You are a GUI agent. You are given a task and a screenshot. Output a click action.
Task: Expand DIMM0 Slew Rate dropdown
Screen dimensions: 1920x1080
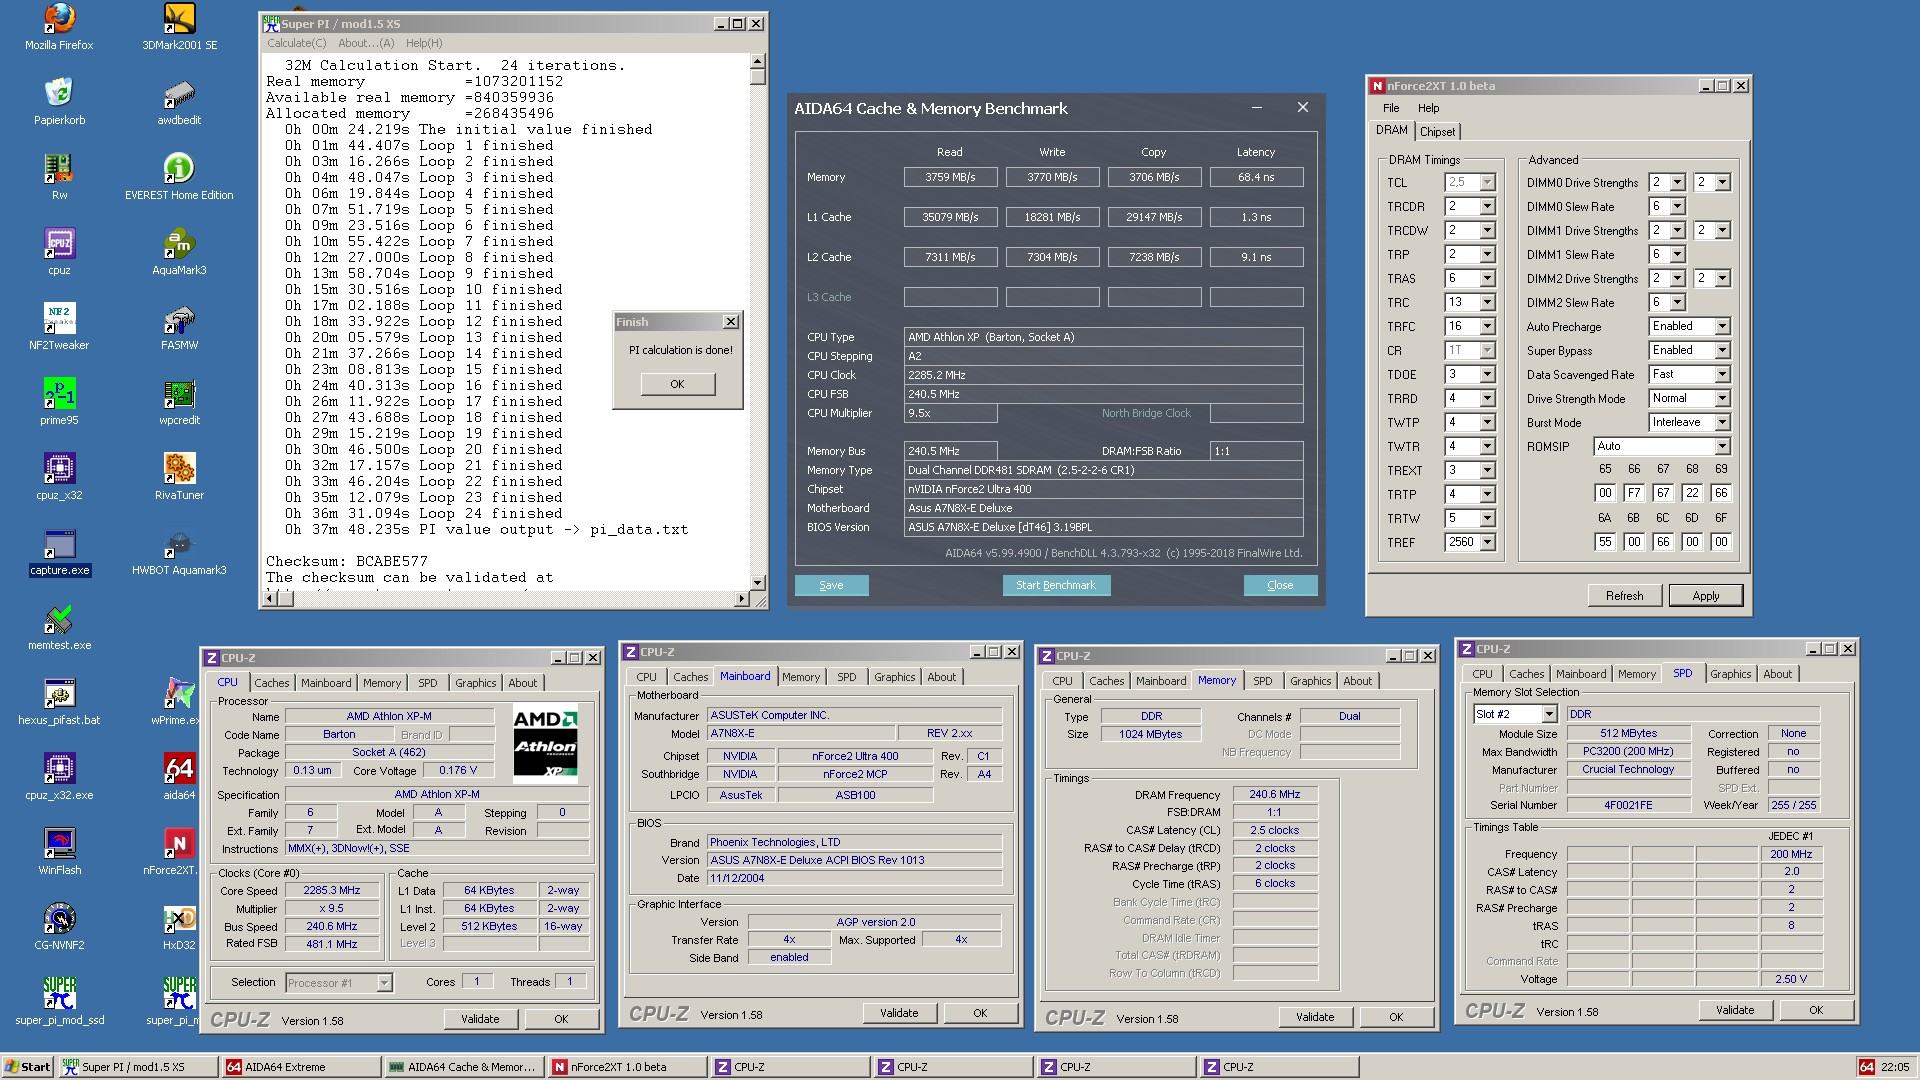1677,206
